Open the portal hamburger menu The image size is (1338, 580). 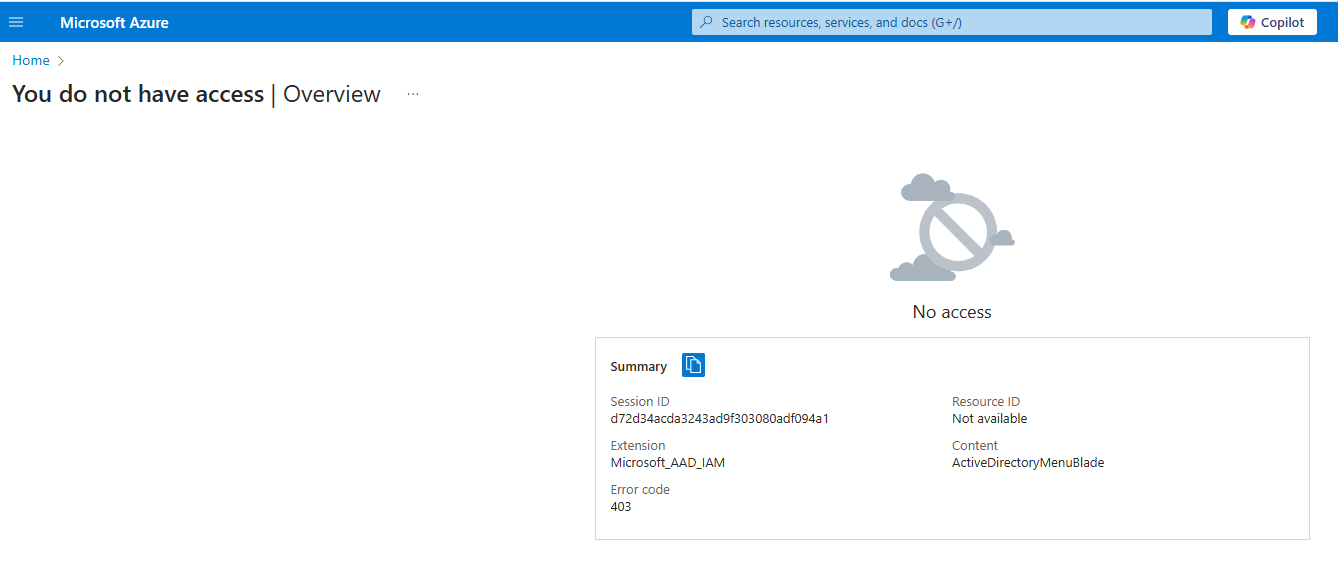click(x=16, y=21)
